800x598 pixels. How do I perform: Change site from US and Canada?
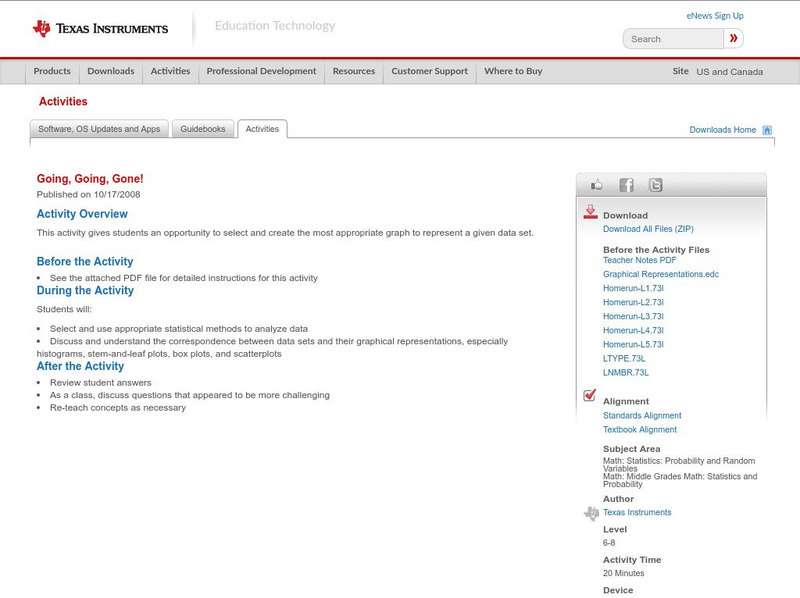[730, 72]
